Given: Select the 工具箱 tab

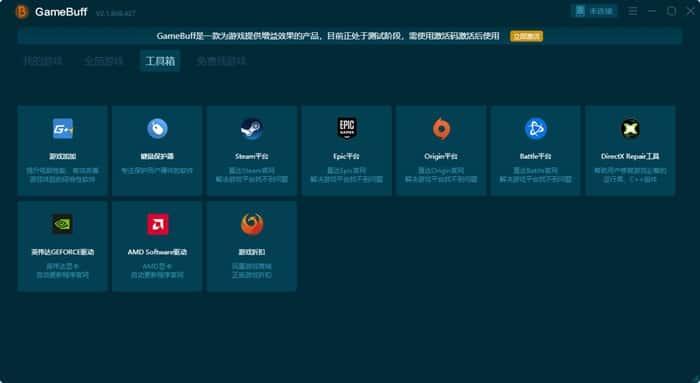Looking at the screenshot, I should (160, 61).
